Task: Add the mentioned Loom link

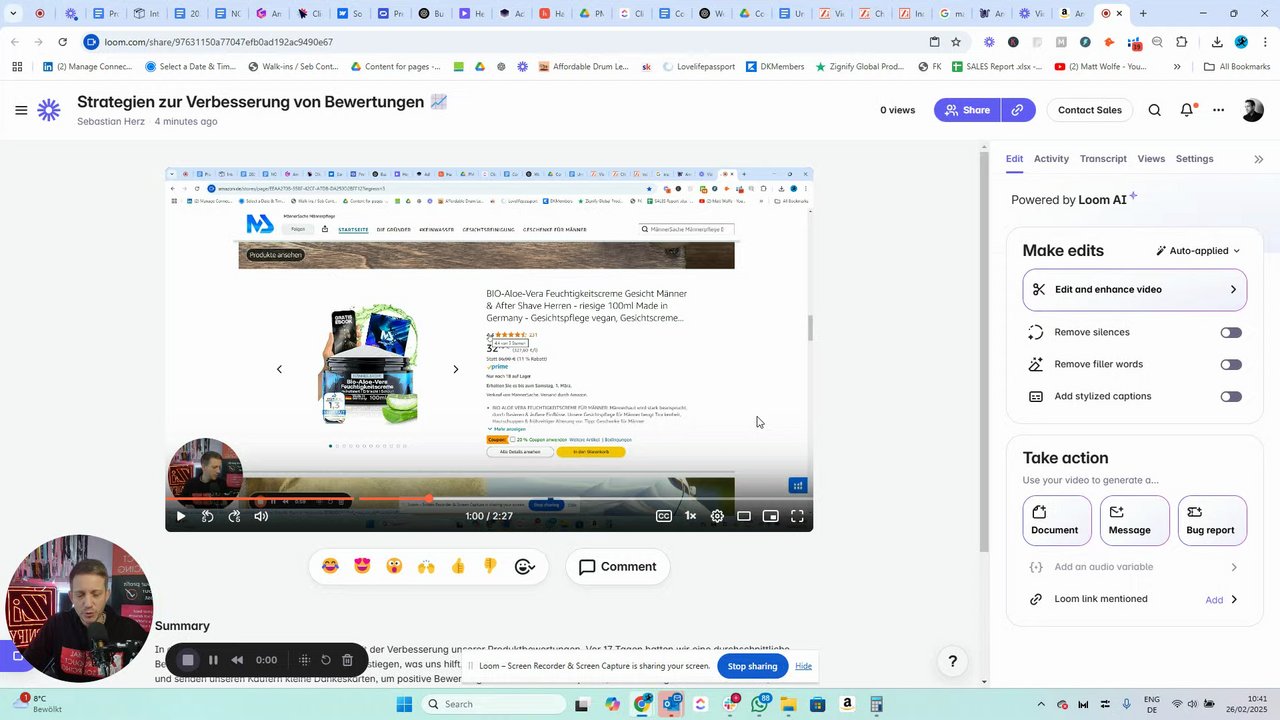Action: click(1214, 600)
